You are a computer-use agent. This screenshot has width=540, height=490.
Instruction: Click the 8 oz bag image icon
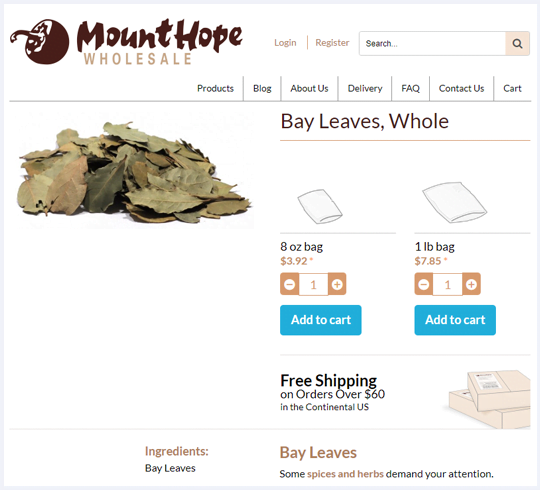320,206
